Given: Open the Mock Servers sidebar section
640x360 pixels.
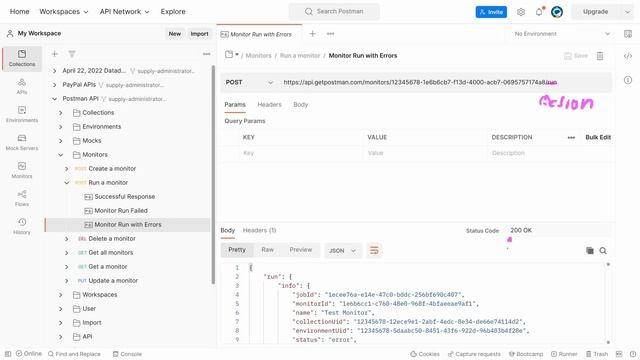Looking at the screenshot, I should pos(22,142).
